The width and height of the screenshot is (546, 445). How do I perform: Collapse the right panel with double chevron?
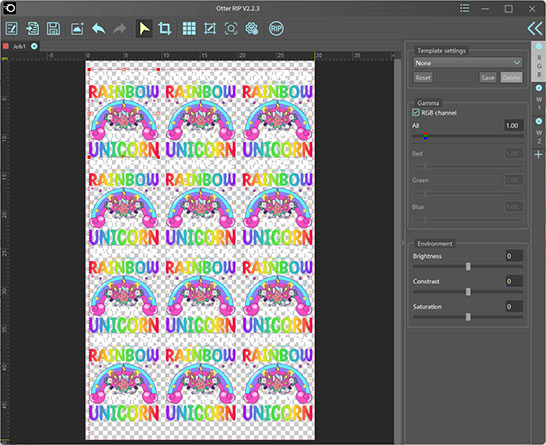(535, 29)
